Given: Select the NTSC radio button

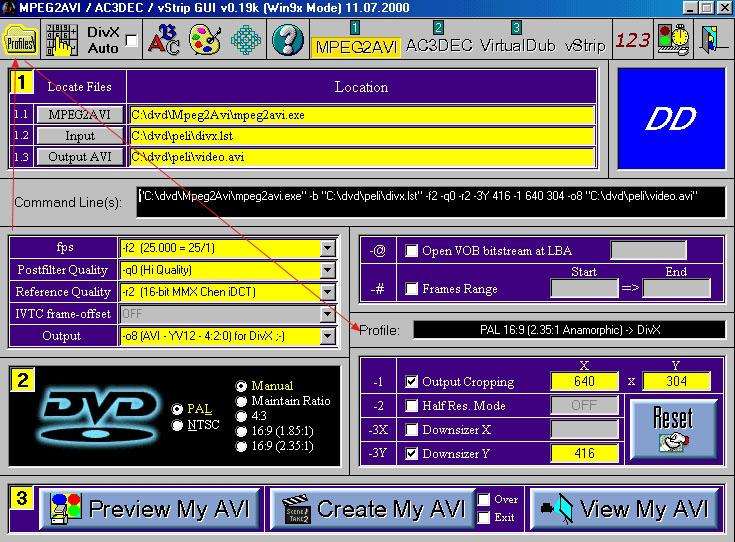Looking at the screenshot, I should tap(177, 425).
